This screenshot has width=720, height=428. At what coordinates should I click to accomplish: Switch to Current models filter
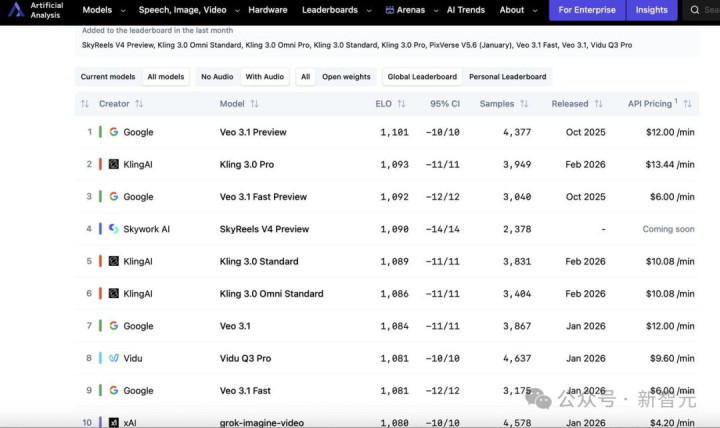pyautogui.click(x=108, y=77)
